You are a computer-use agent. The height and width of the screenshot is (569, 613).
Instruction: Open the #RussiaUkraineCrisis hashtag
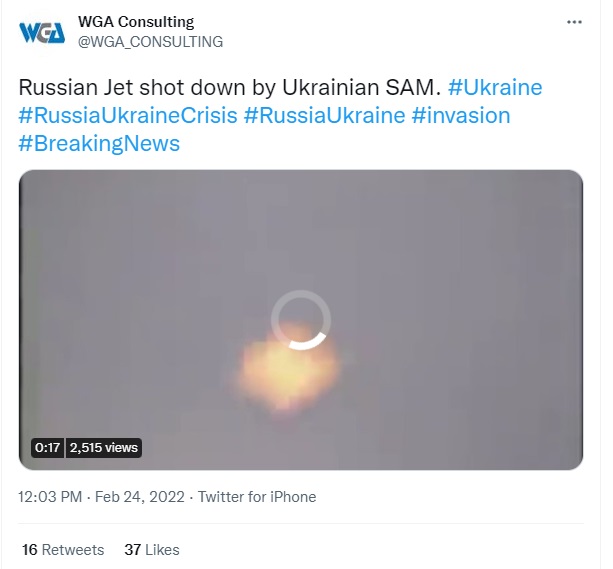(128, 115)
